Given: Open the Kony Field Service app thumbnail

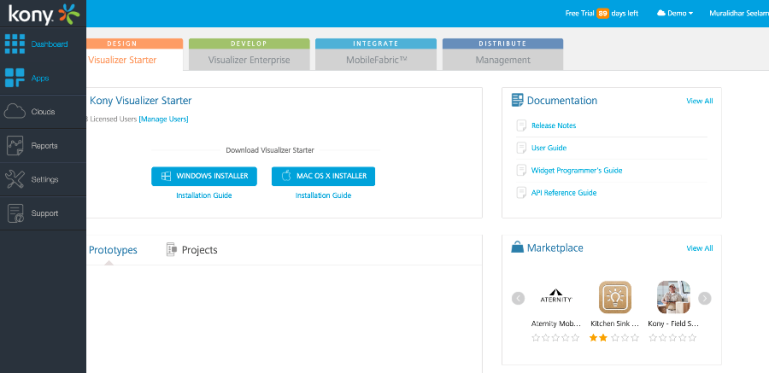Looking at the screenshot, I should pyautogui.click(x=673, y=297).
